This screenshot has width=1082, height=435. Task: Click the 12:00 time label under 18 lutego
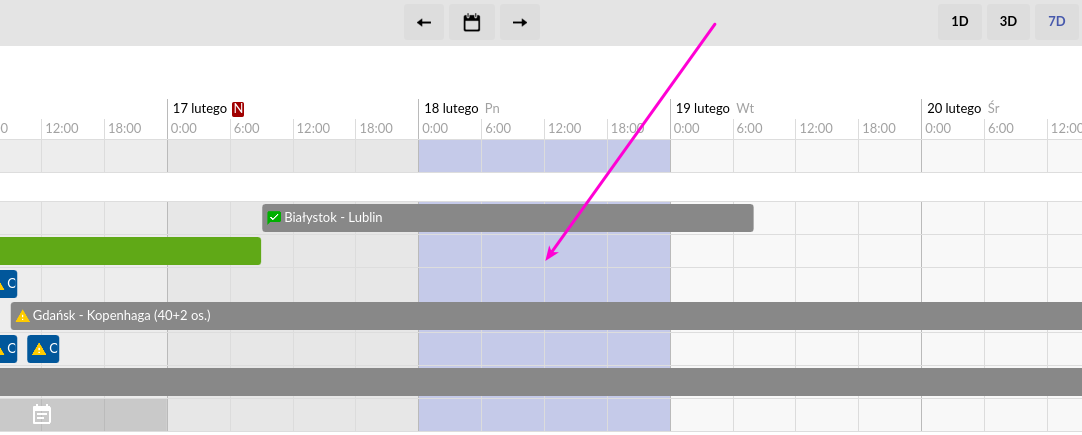[564, 128]
